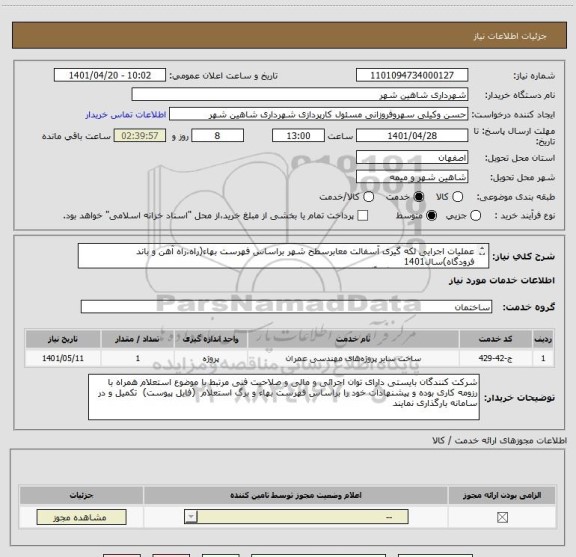Click the کد خدمت column header

coord(495,339)
